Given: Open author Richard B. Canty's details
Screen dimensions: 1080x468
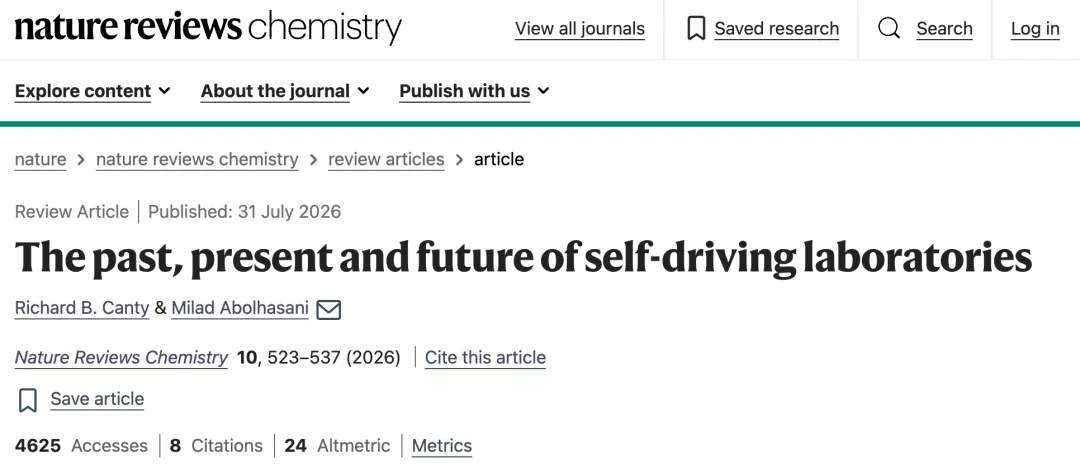Looking at the screenshot, I should [x=82, y=308].
